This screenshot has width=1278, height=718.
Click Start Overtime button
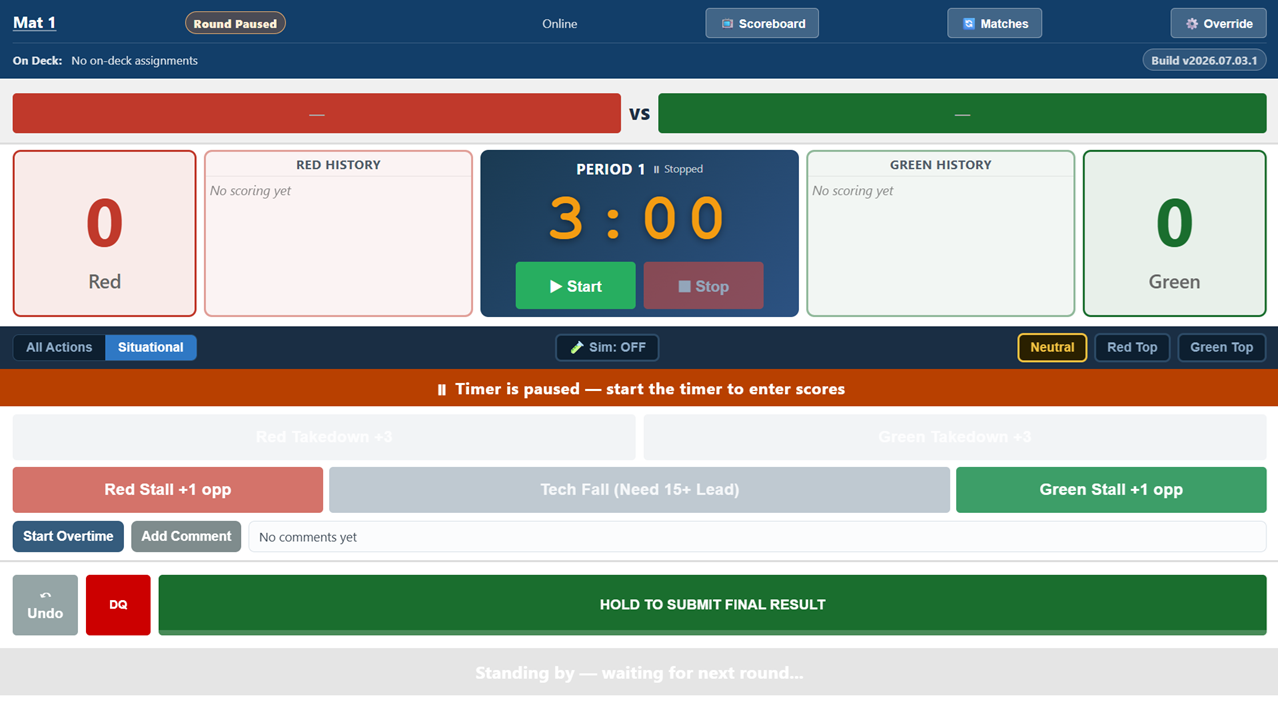[x=68, y=536]
